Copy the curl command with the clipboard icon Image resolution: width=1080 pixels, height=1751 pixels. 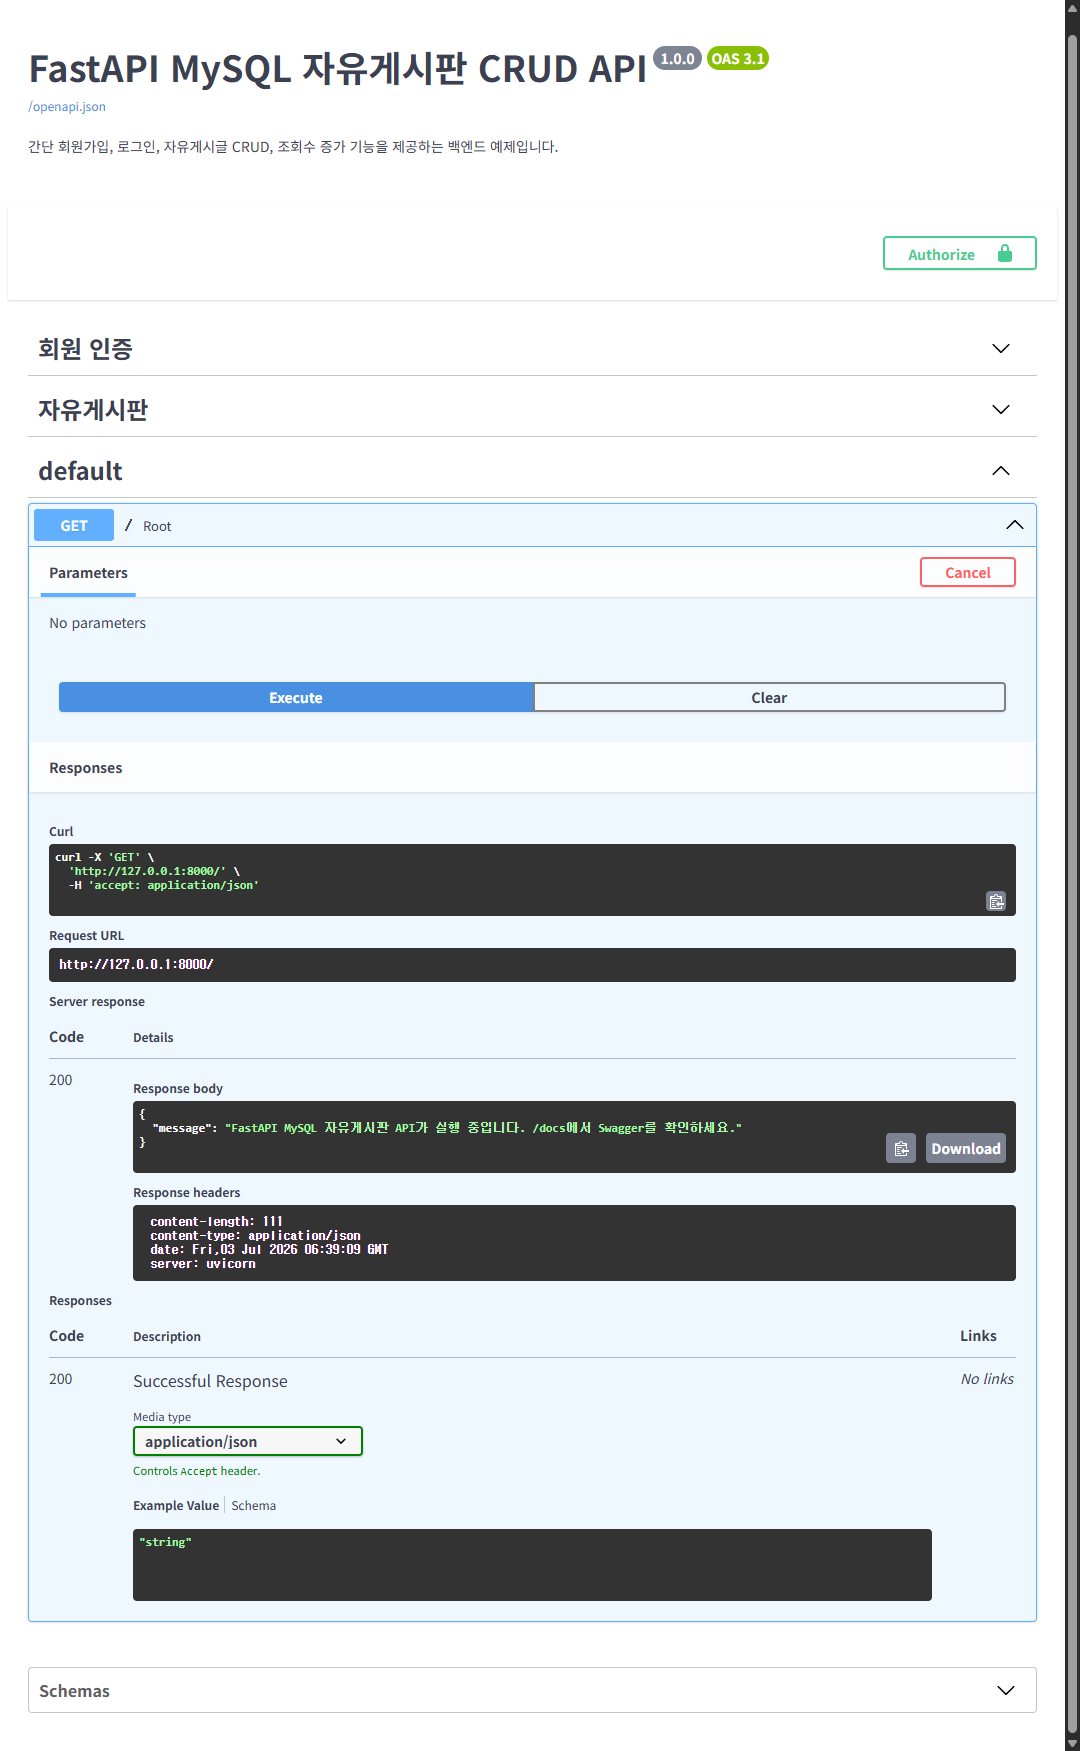pos(996,901)
